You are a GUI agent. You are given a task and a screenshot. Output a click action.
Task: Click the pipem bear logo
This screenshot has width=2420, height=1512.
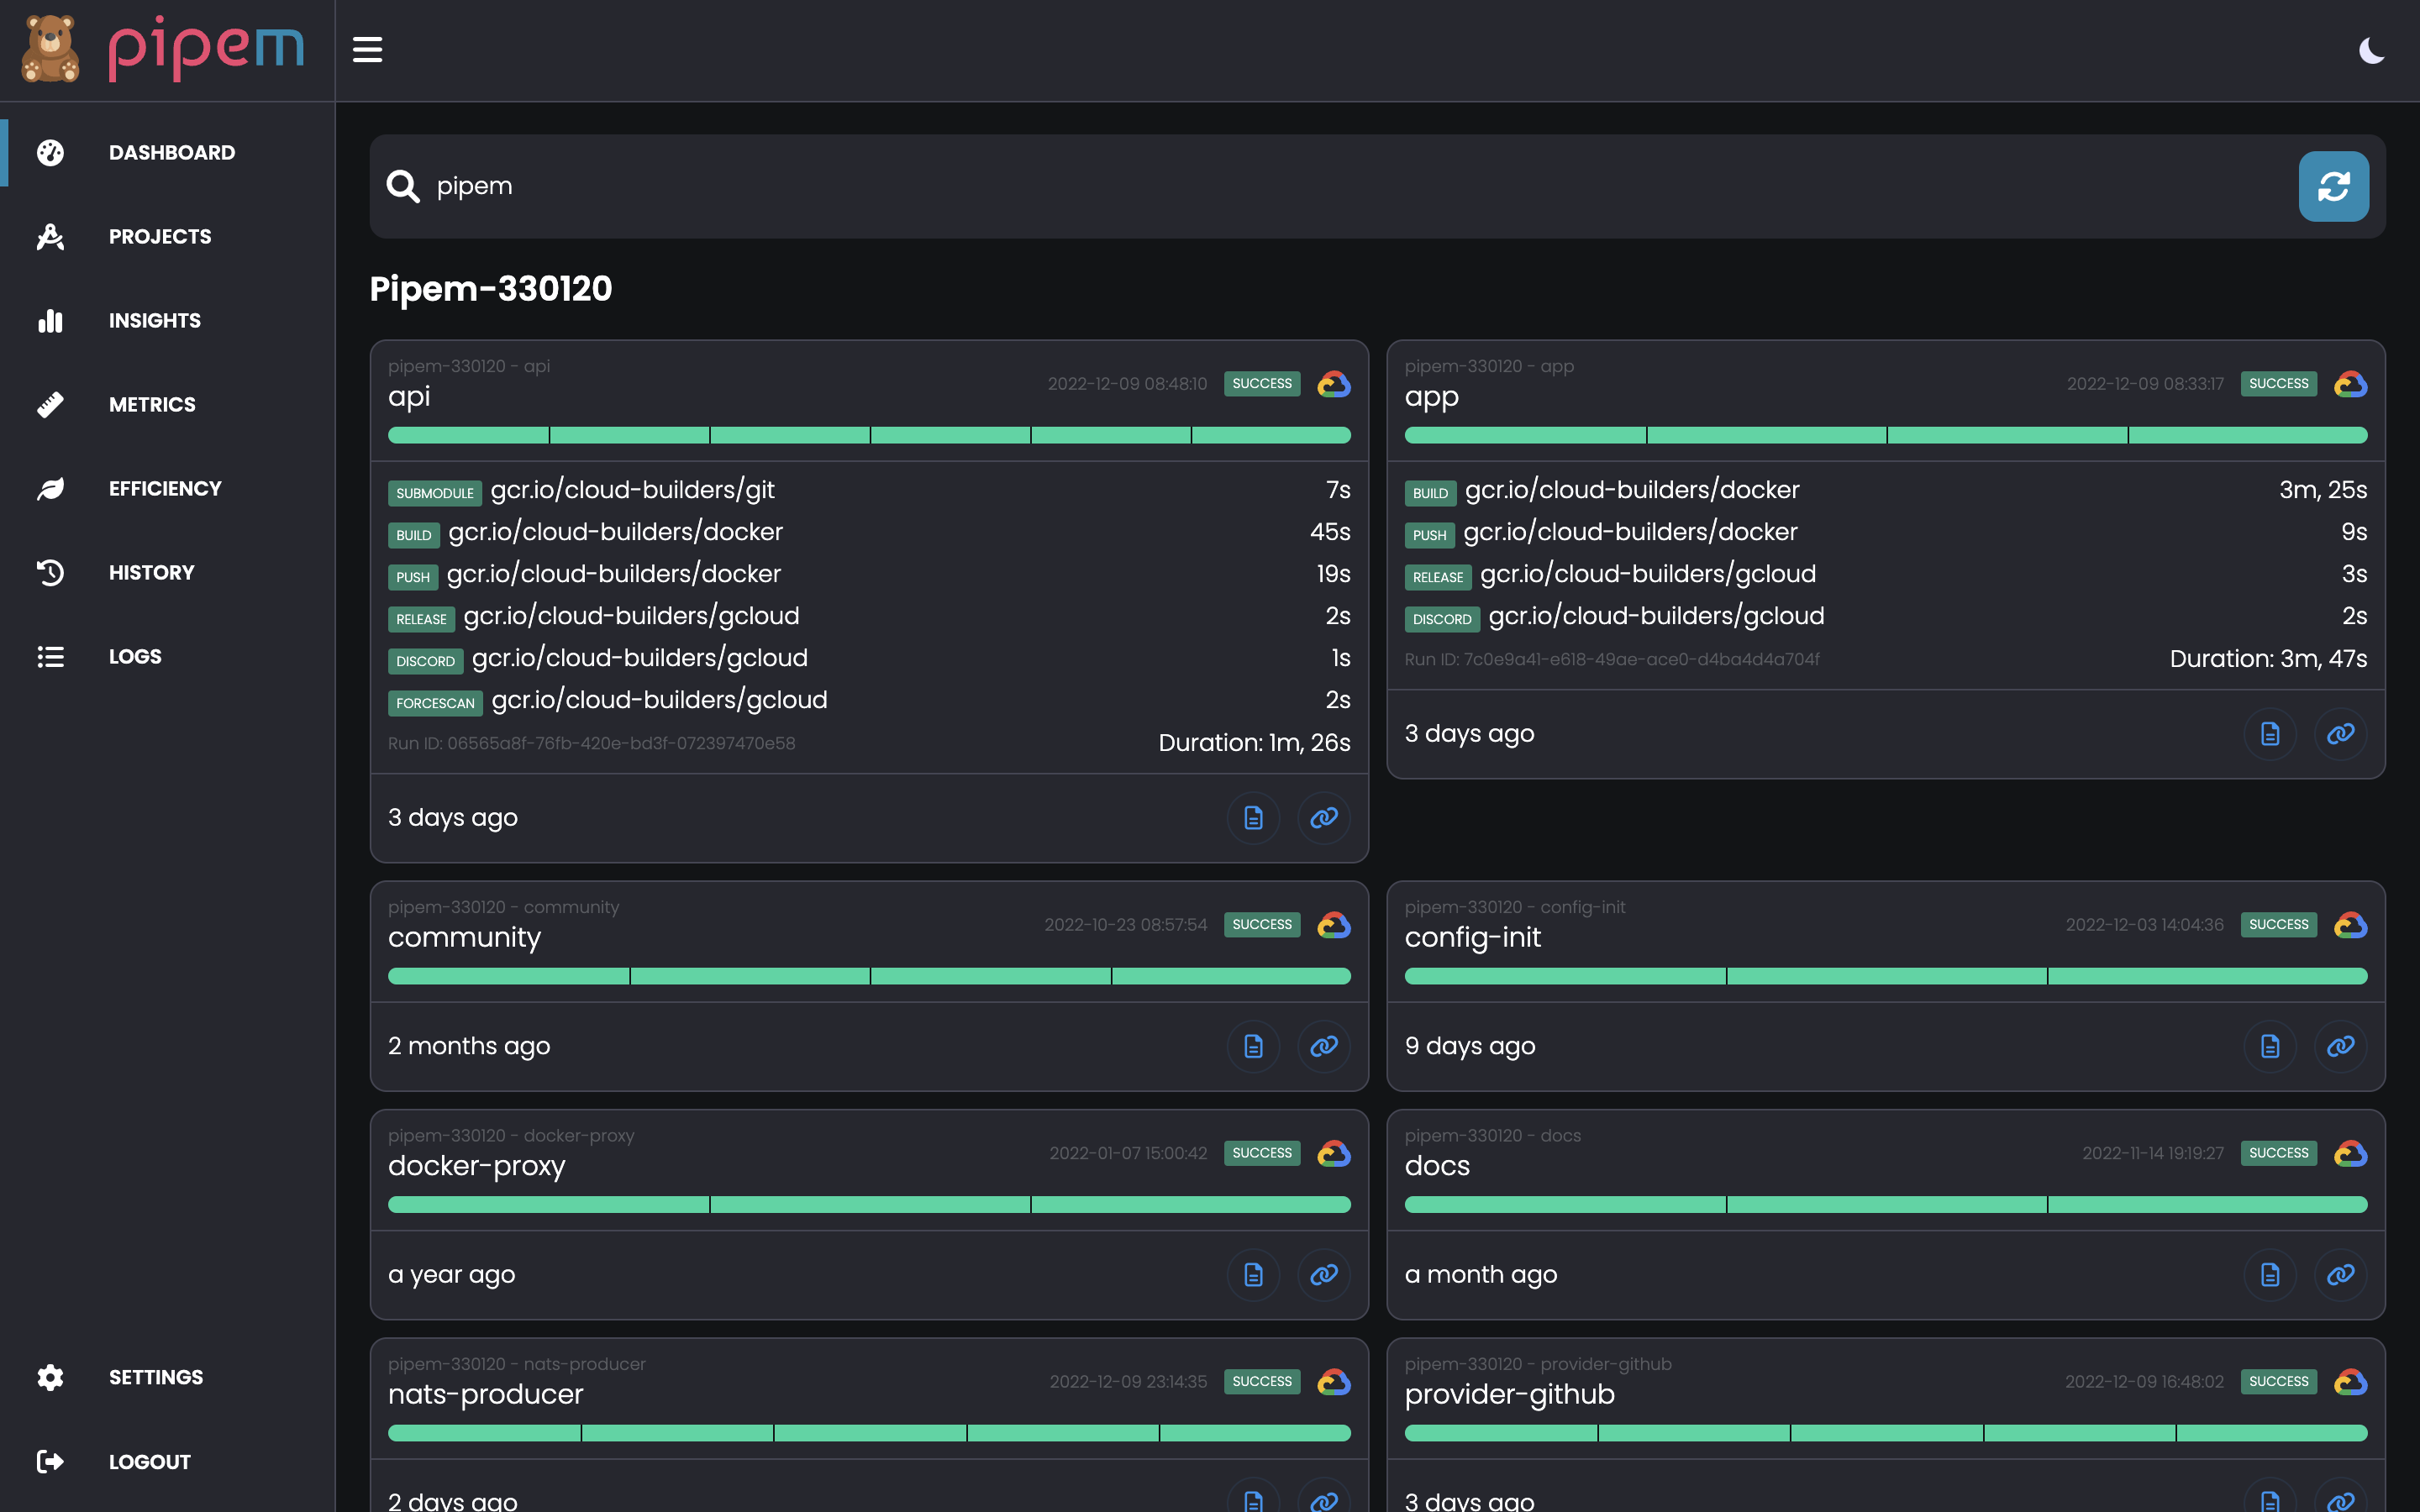point(49,49)
